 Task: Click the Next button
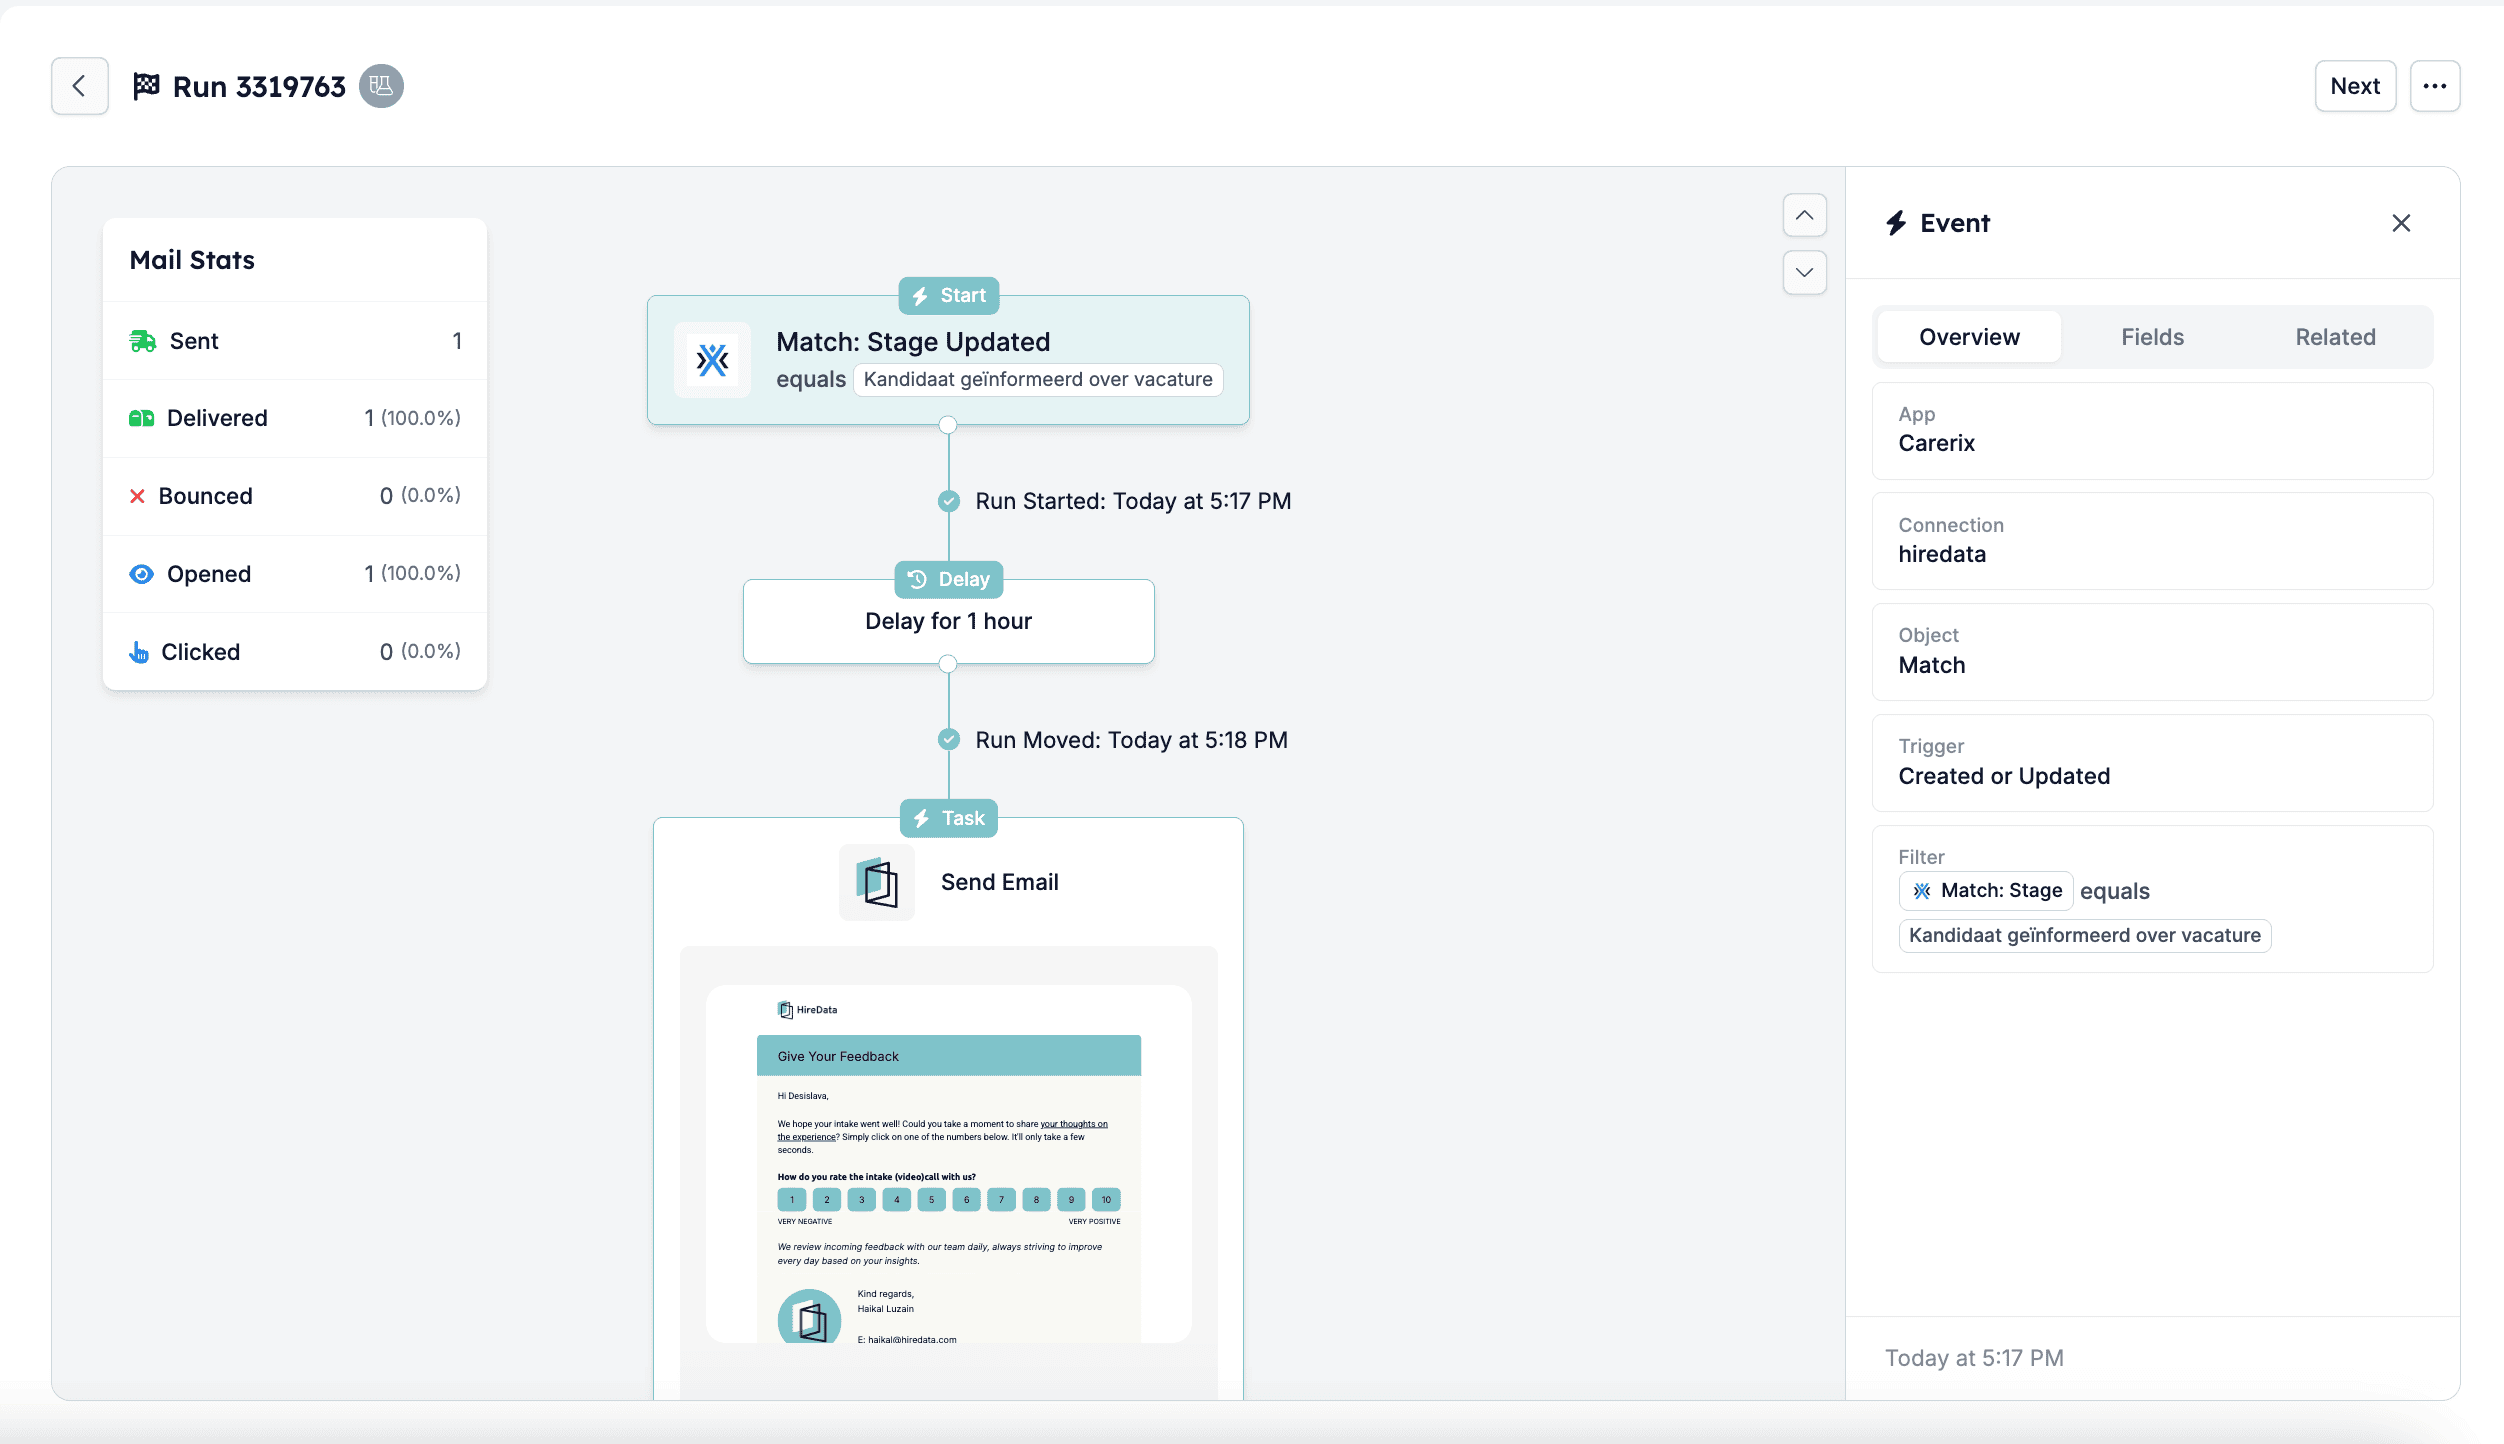[x=2355, y=86]
